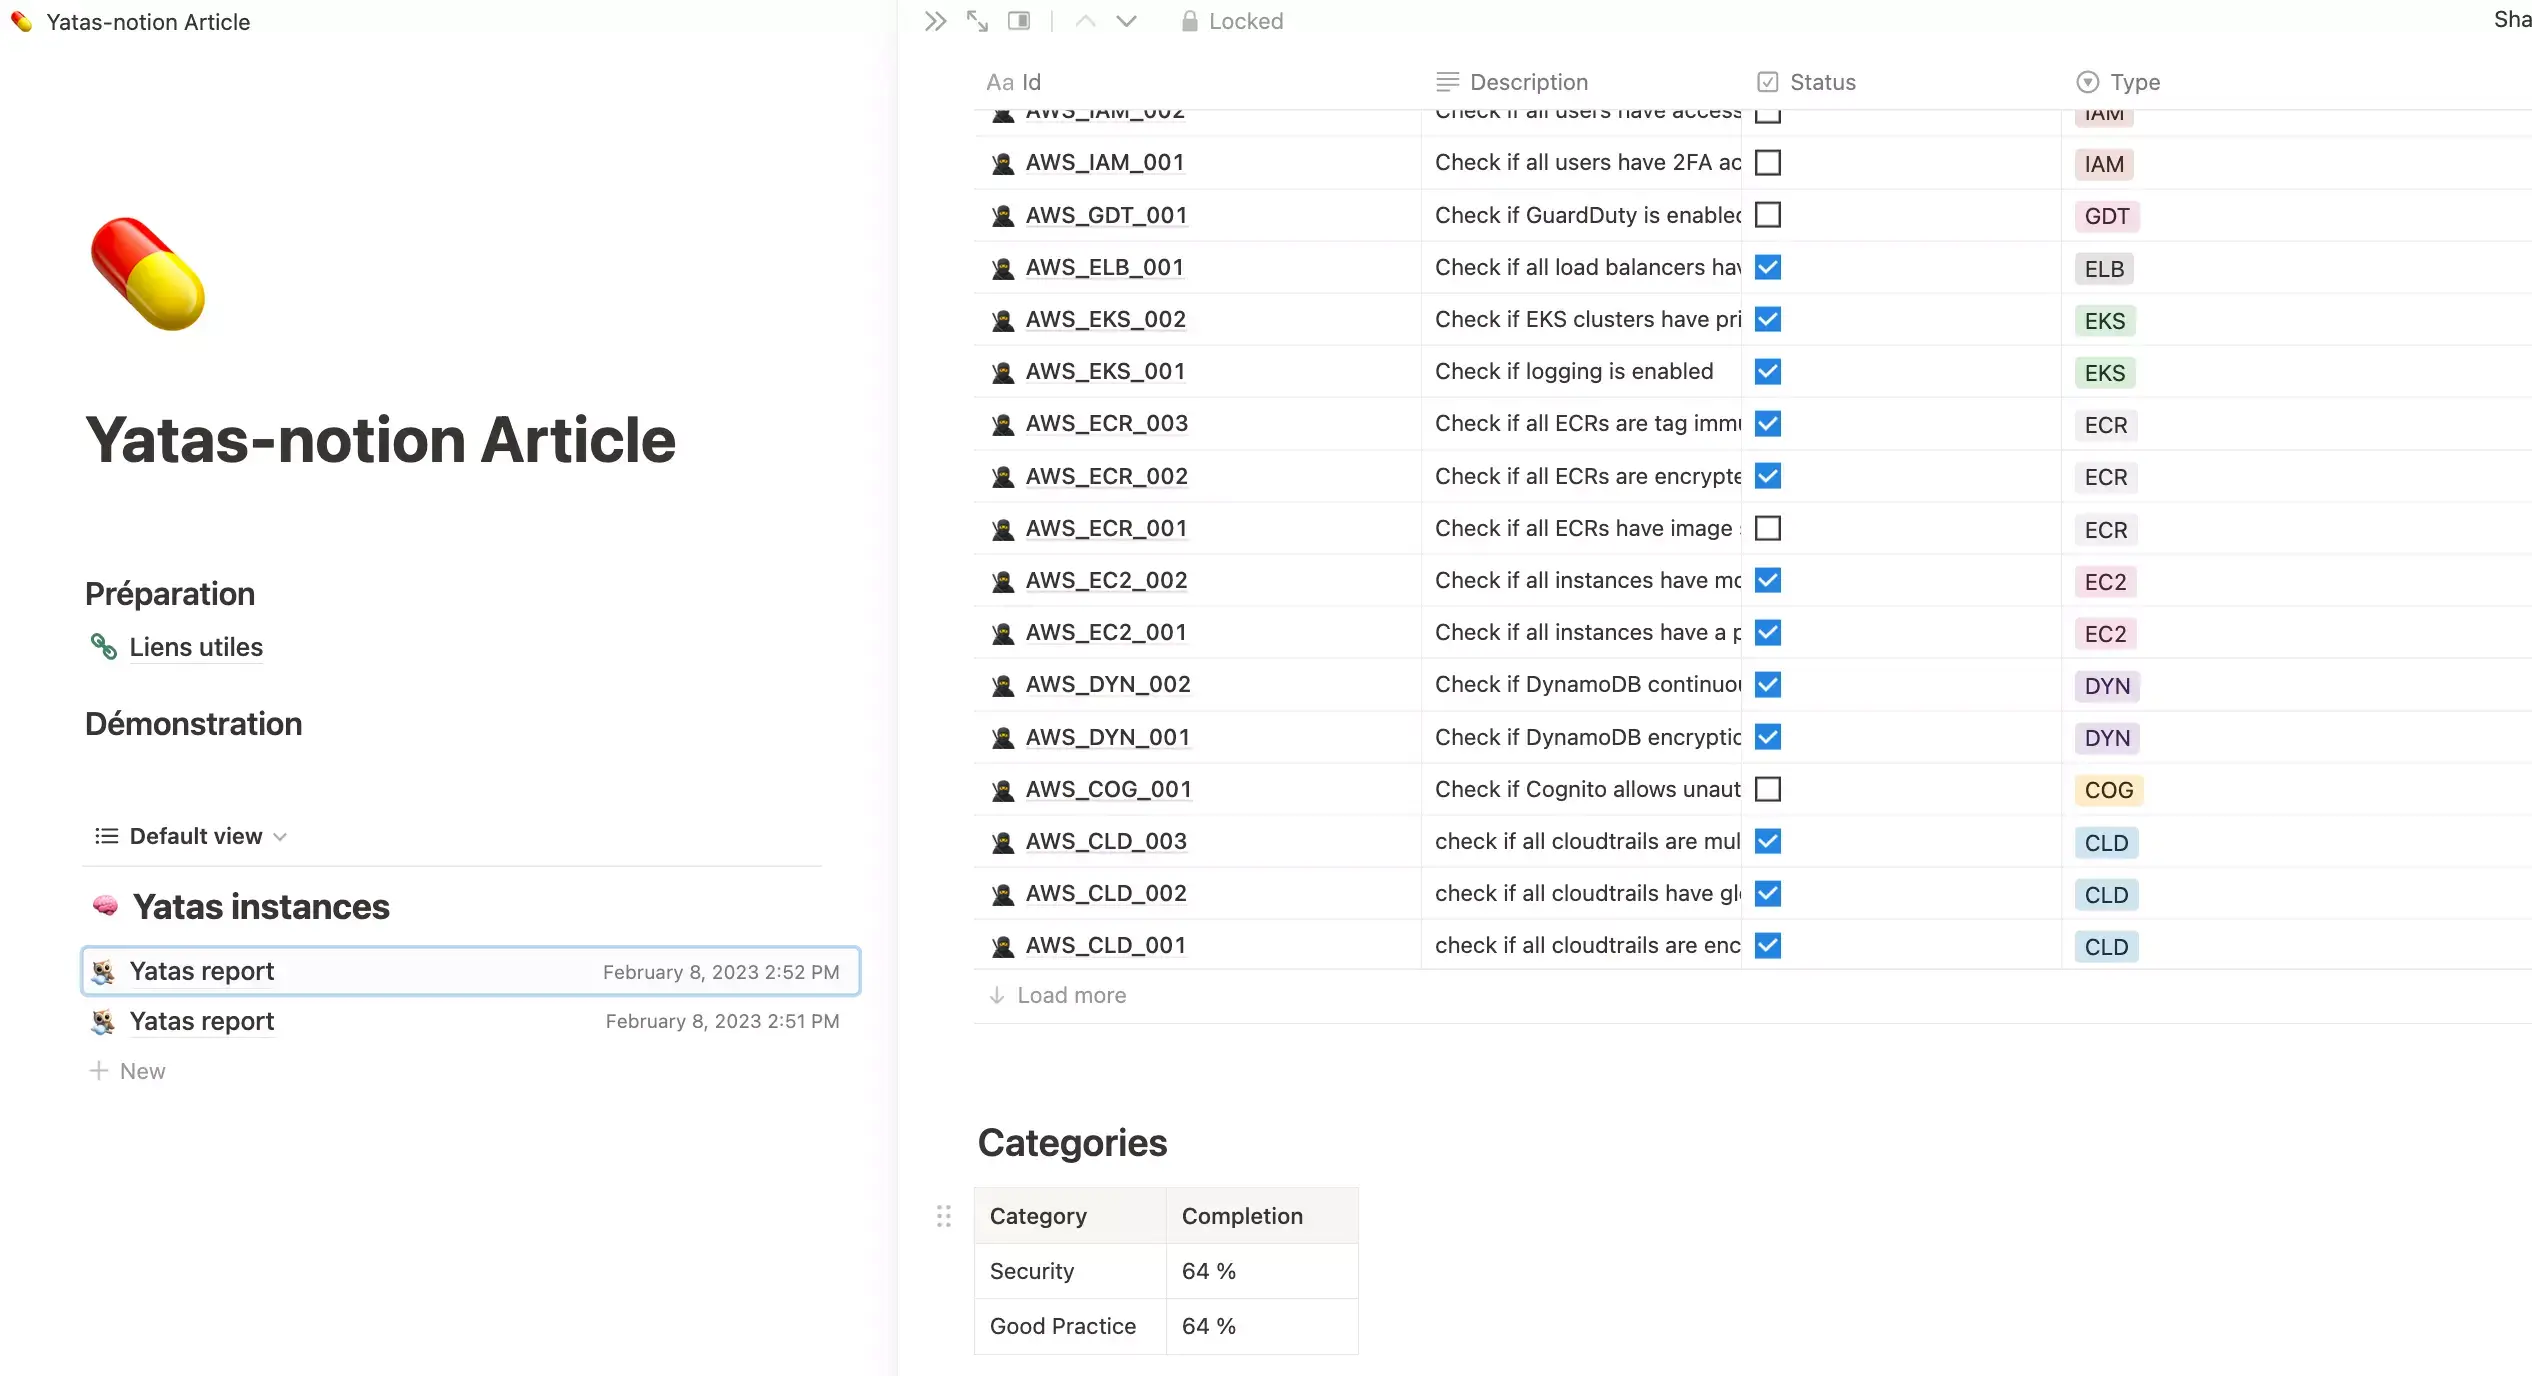Click the red-yellow pill page icon
This screenshot has height=1376, width=2532.
click(148, 273)
